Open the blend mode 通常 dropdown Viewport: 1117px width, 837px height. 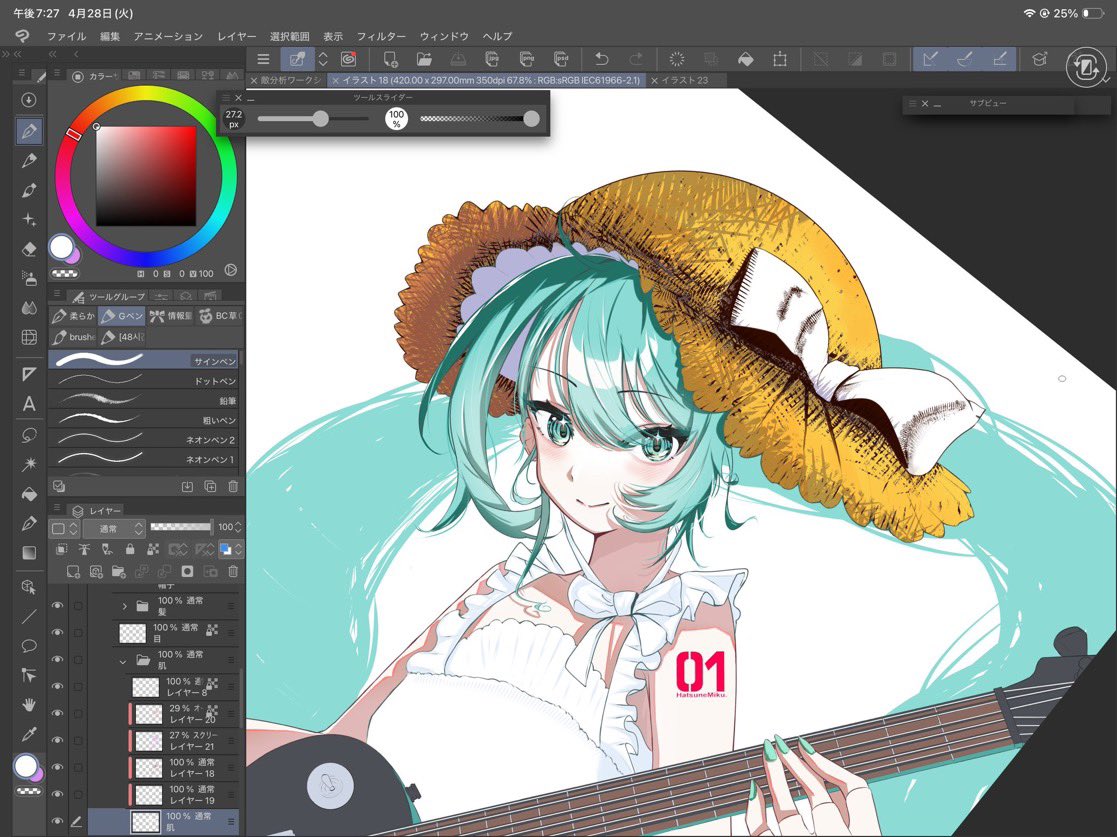click(114, 528)
